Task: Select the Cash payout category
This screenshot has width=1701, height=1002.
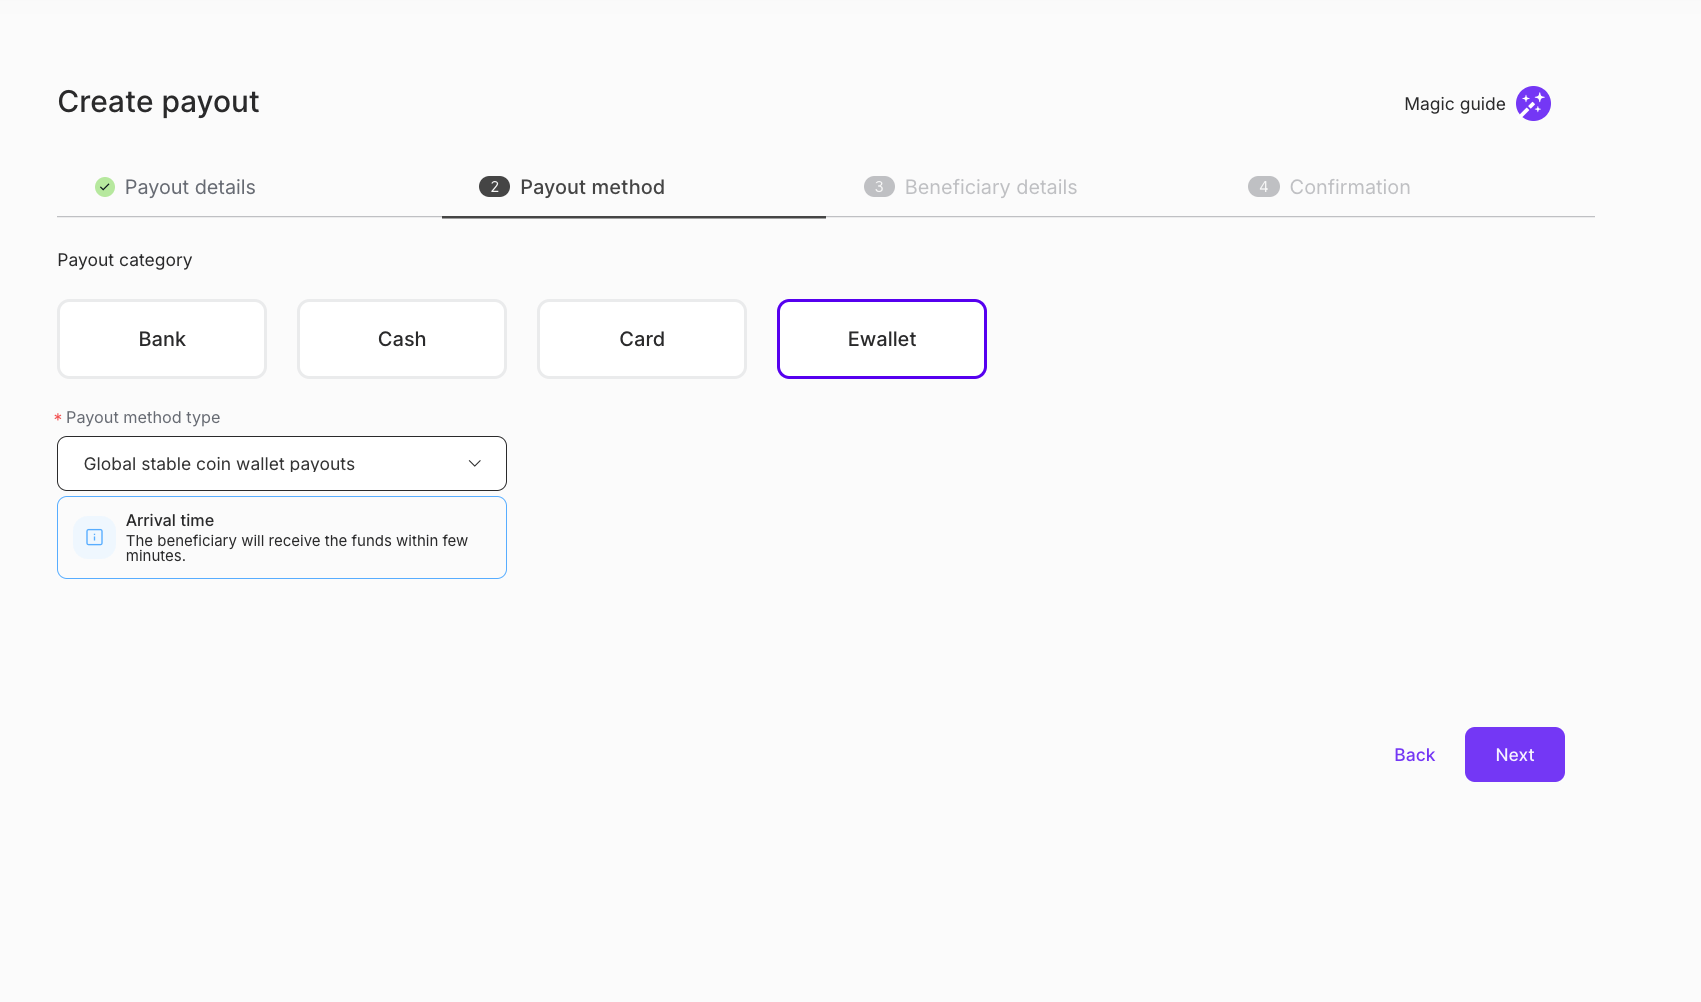Action: [401, 338]
